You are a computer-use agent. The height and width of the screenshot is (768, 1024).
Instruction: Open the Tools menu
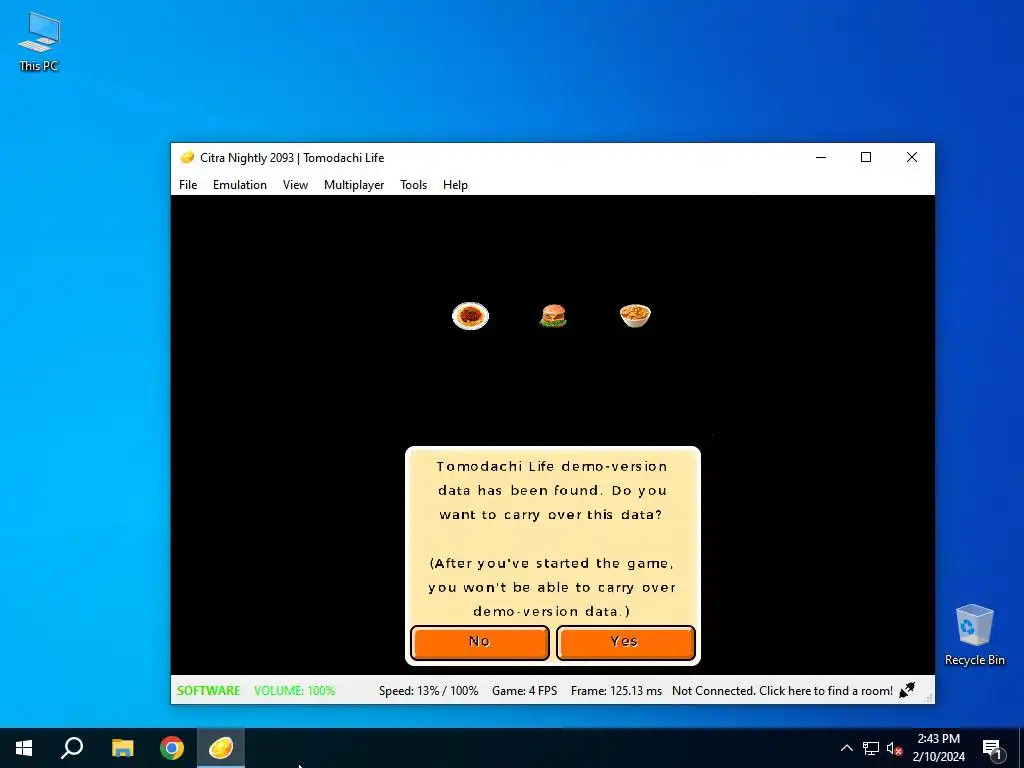[x=413, y=185]
